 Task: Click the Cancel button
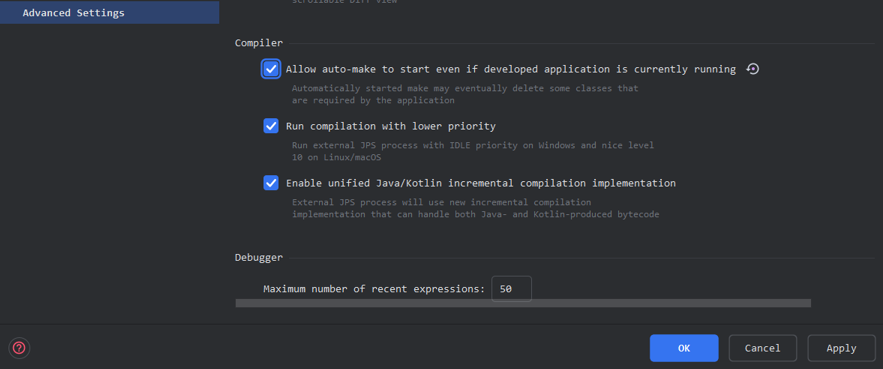coord(762,348)
